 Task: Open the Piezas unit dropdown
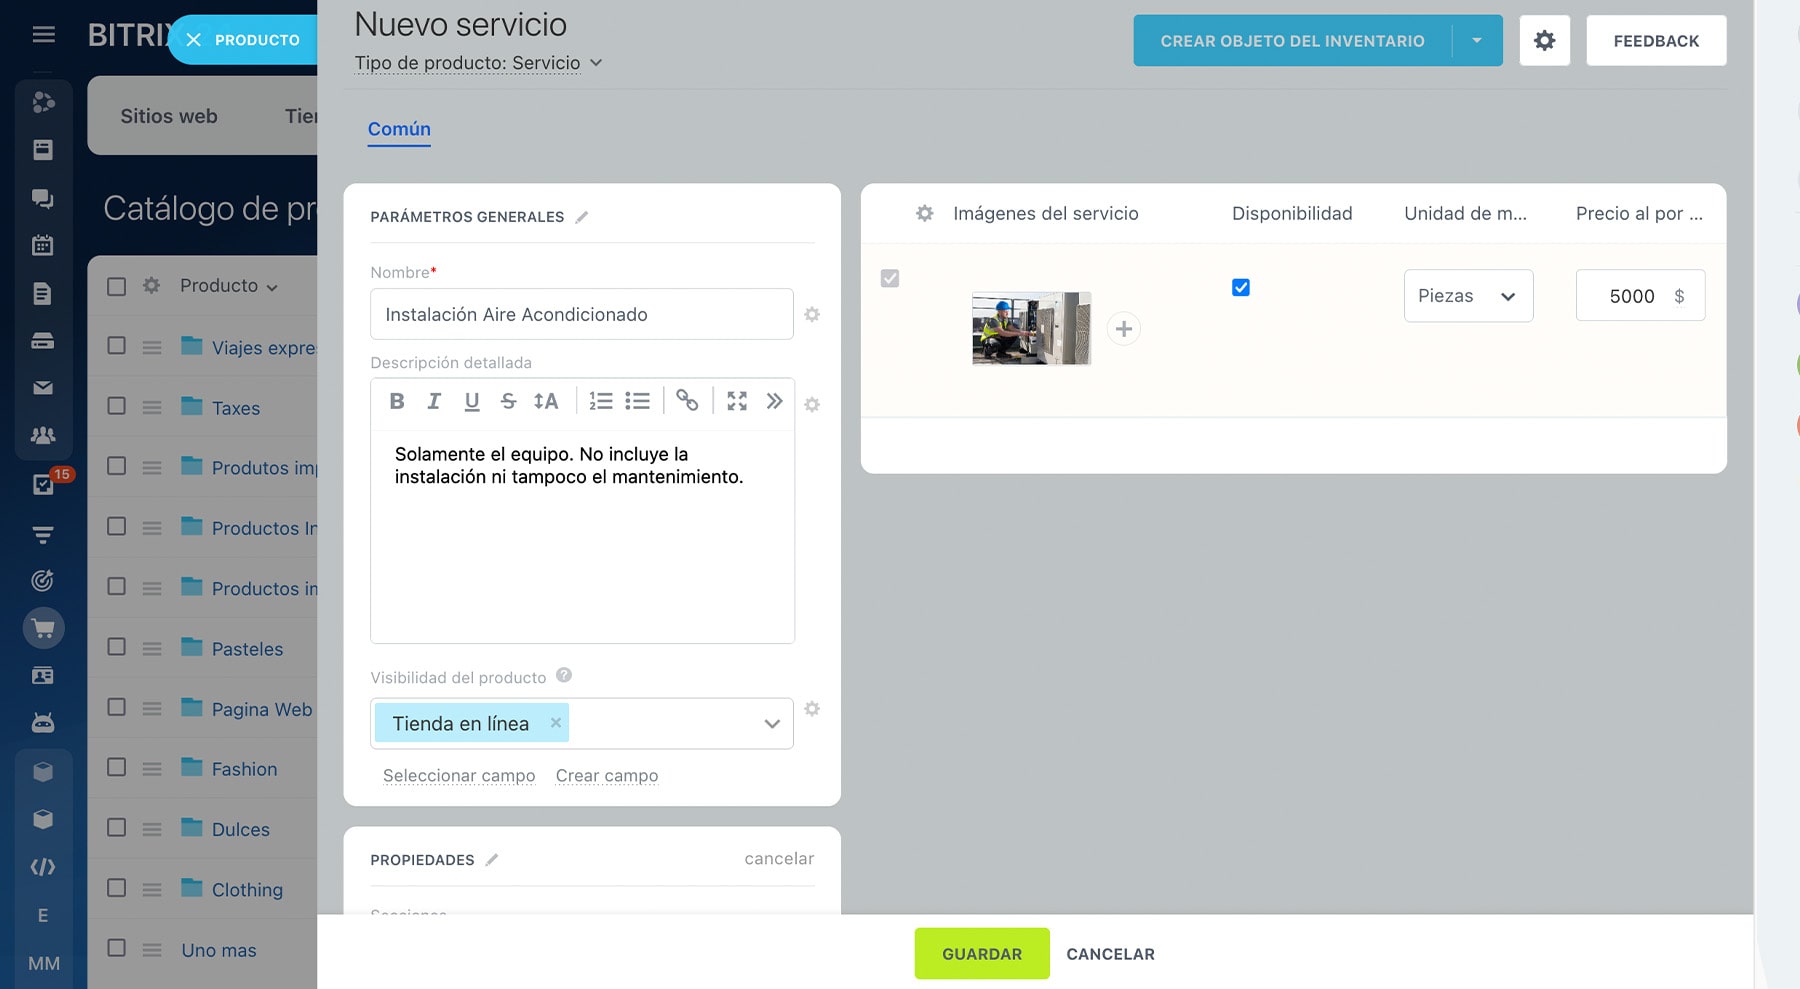point(1467,296)
